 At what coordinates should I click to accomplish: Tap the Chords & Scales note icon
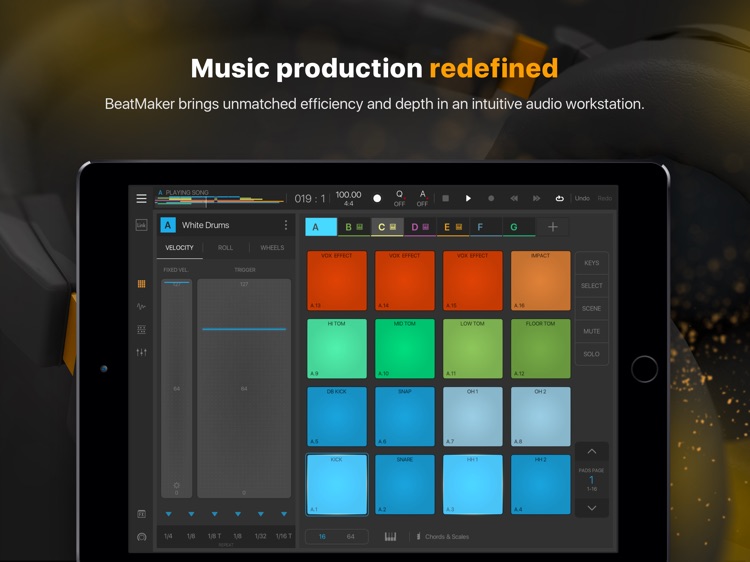[x=419, y=536]
